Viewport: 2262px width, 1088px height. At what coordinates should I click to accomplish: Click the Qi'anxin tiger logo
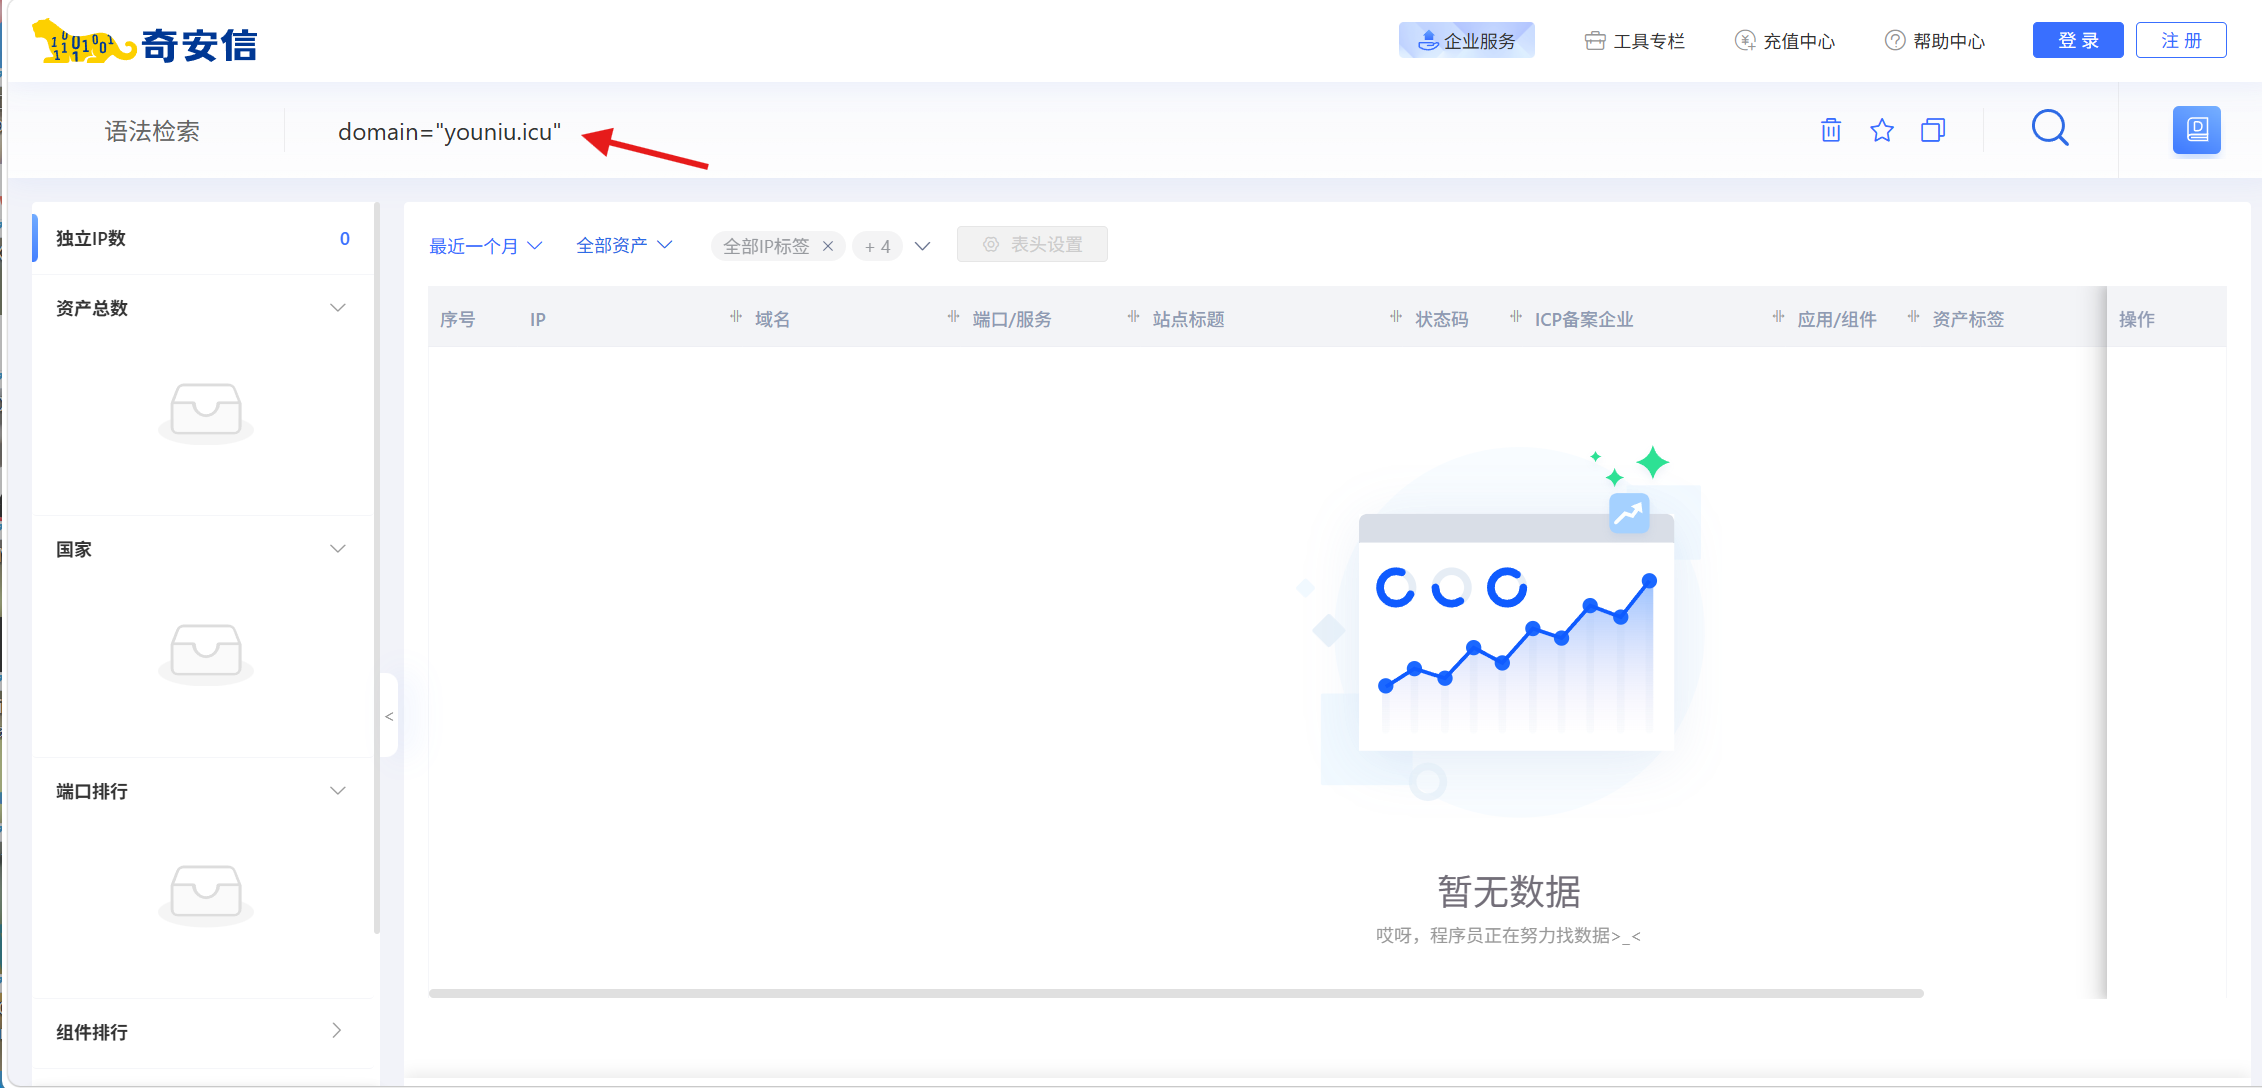coord(145,43)
